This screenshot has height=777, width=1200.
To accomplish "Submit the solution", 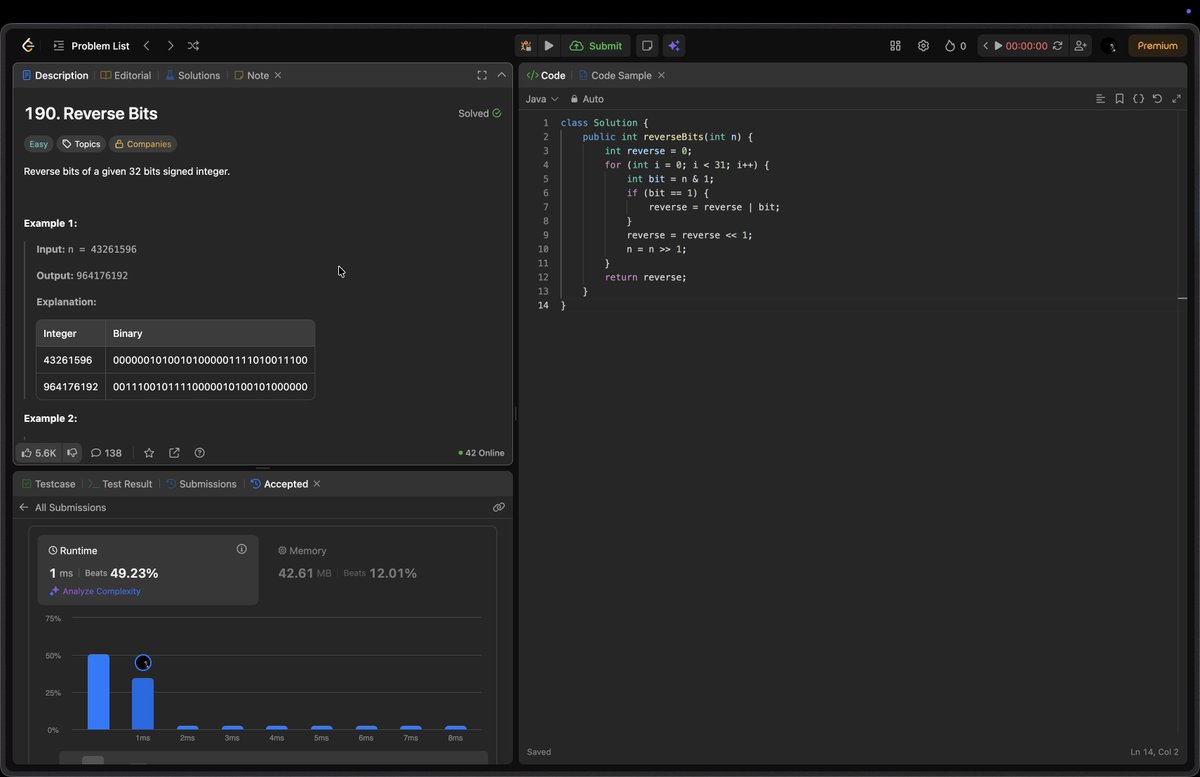I will tap(596, 46).
